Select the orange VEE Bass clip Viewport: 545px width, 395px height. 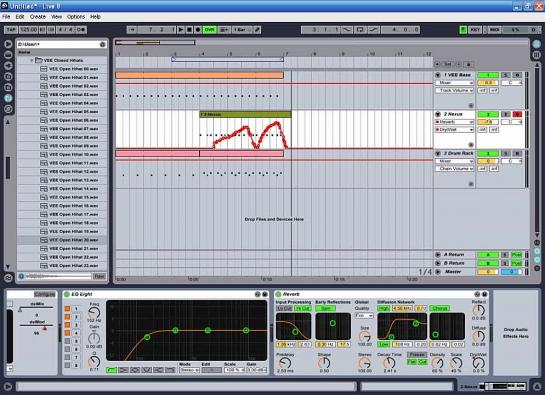tap(200, 75)
